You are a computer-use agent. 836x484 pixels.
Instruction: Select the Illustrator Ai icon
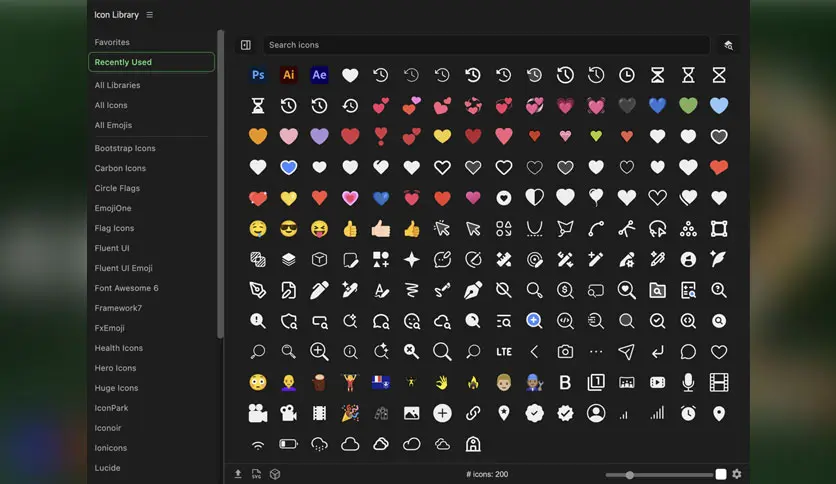(288, 75)
